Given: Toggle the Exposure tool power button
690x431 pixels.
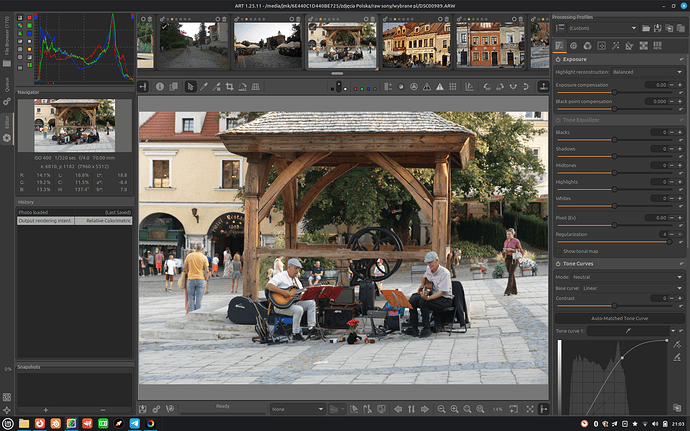Looking at the screenshot, I should 558,59.
